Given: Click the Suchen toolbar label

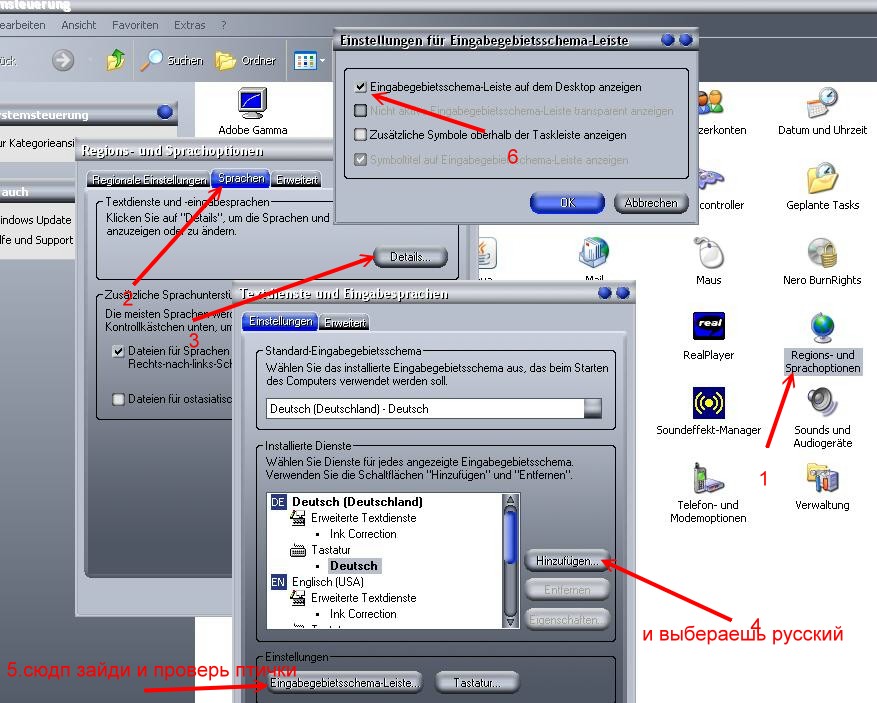Looking at the screenshot, I should tap(186, 60).
